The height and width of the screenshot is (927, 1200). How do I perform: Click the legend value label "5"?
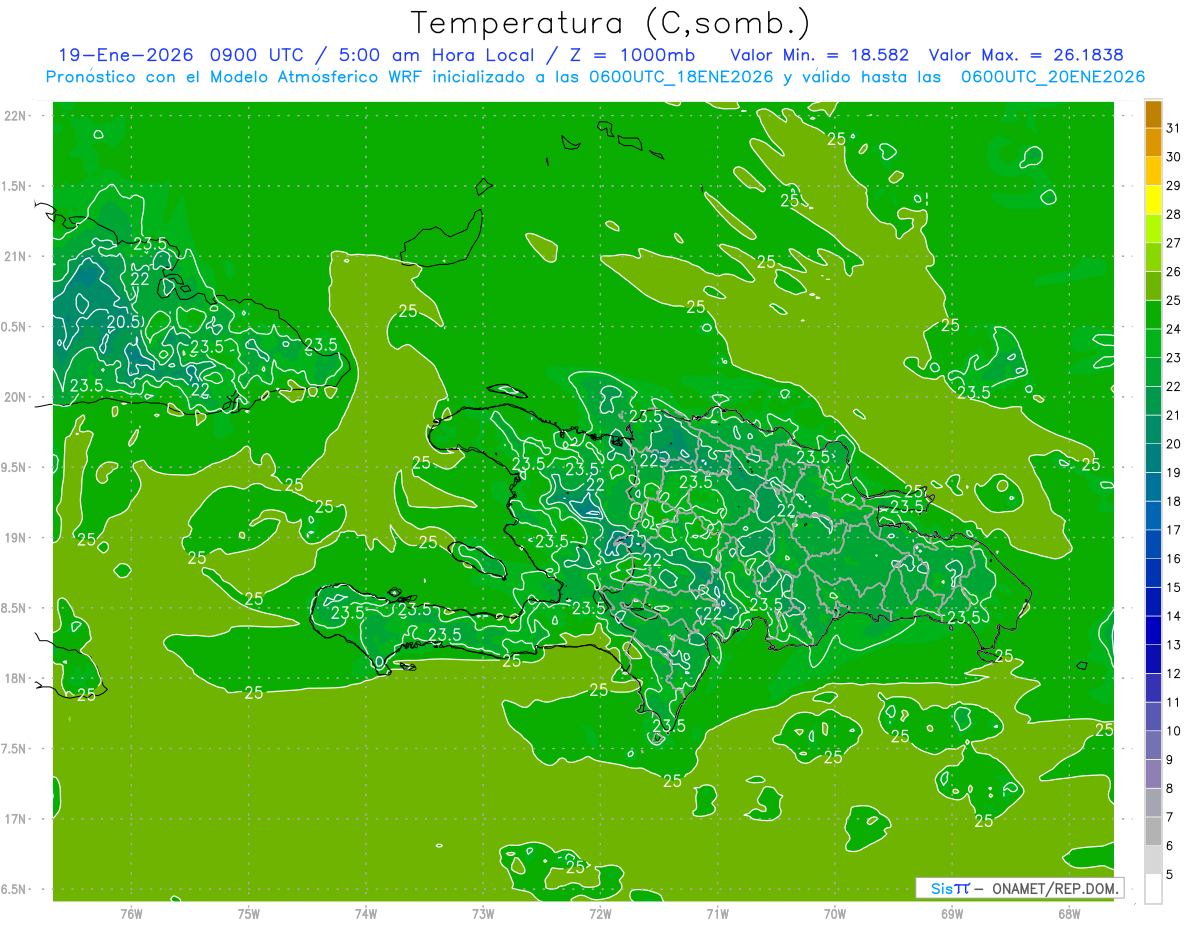pos(1170,874)
